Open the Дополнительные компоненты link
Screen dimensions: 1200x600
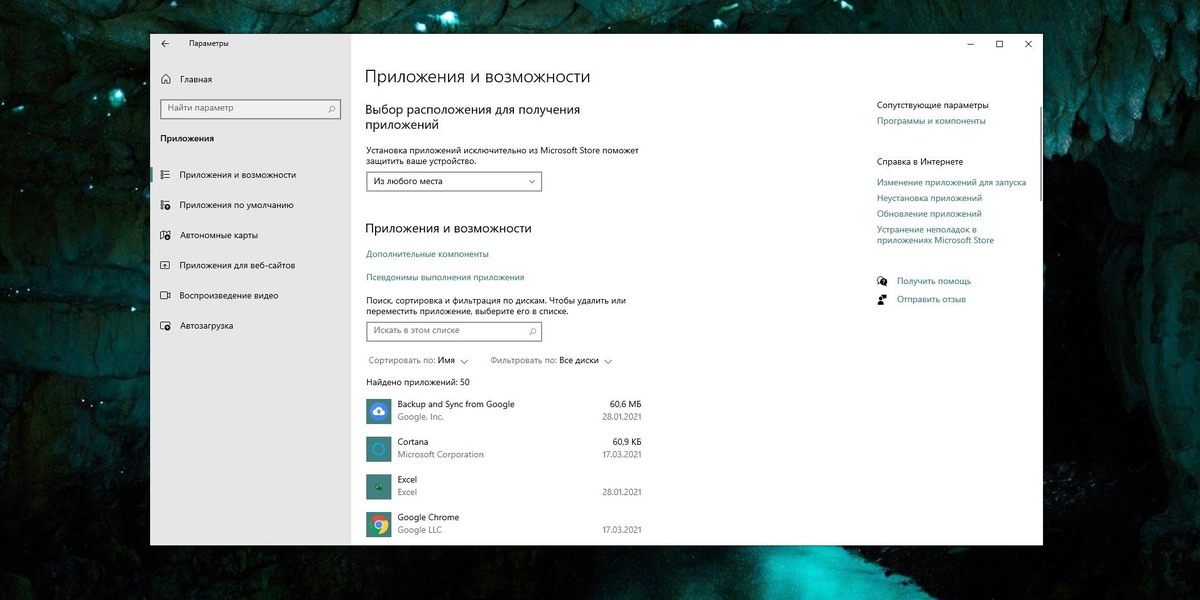pos(427,254)
